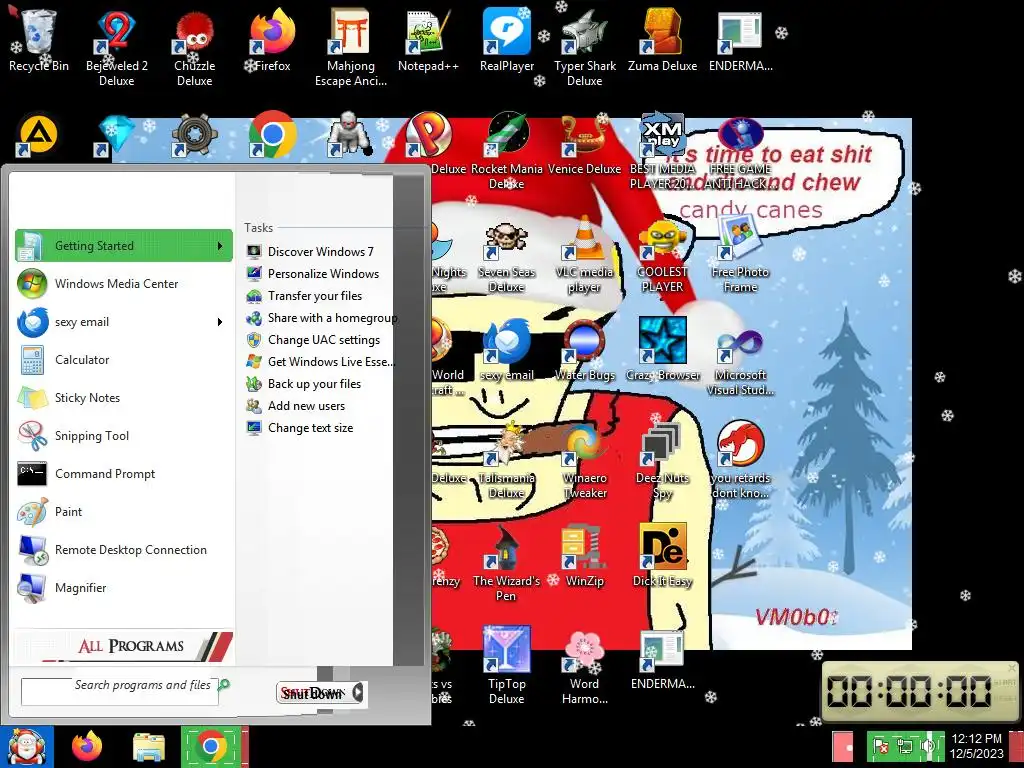Click the Santa Start button
The width and height of the screenshot is (1024, 768).
coord(26,746)
